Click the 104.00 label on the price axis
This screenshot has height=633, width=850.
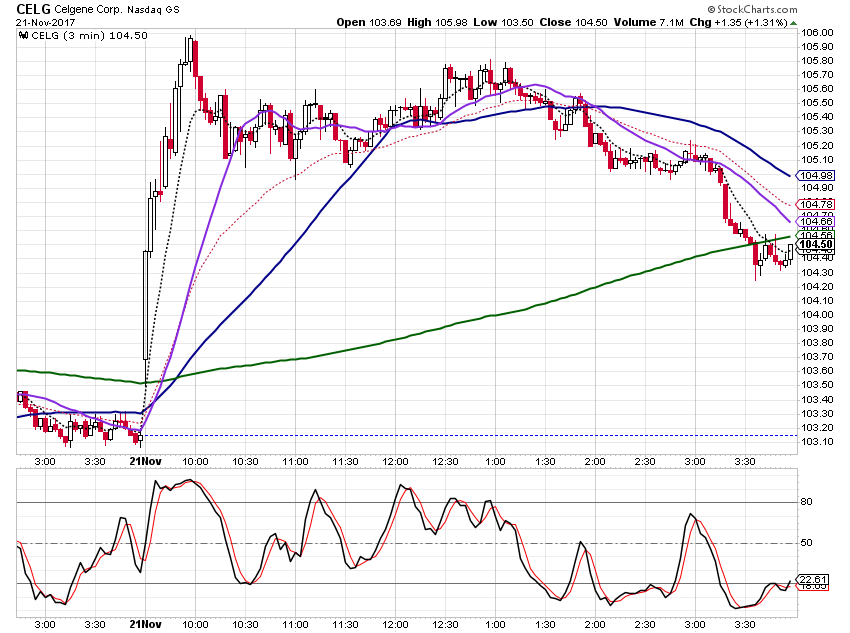coord(817,315)
